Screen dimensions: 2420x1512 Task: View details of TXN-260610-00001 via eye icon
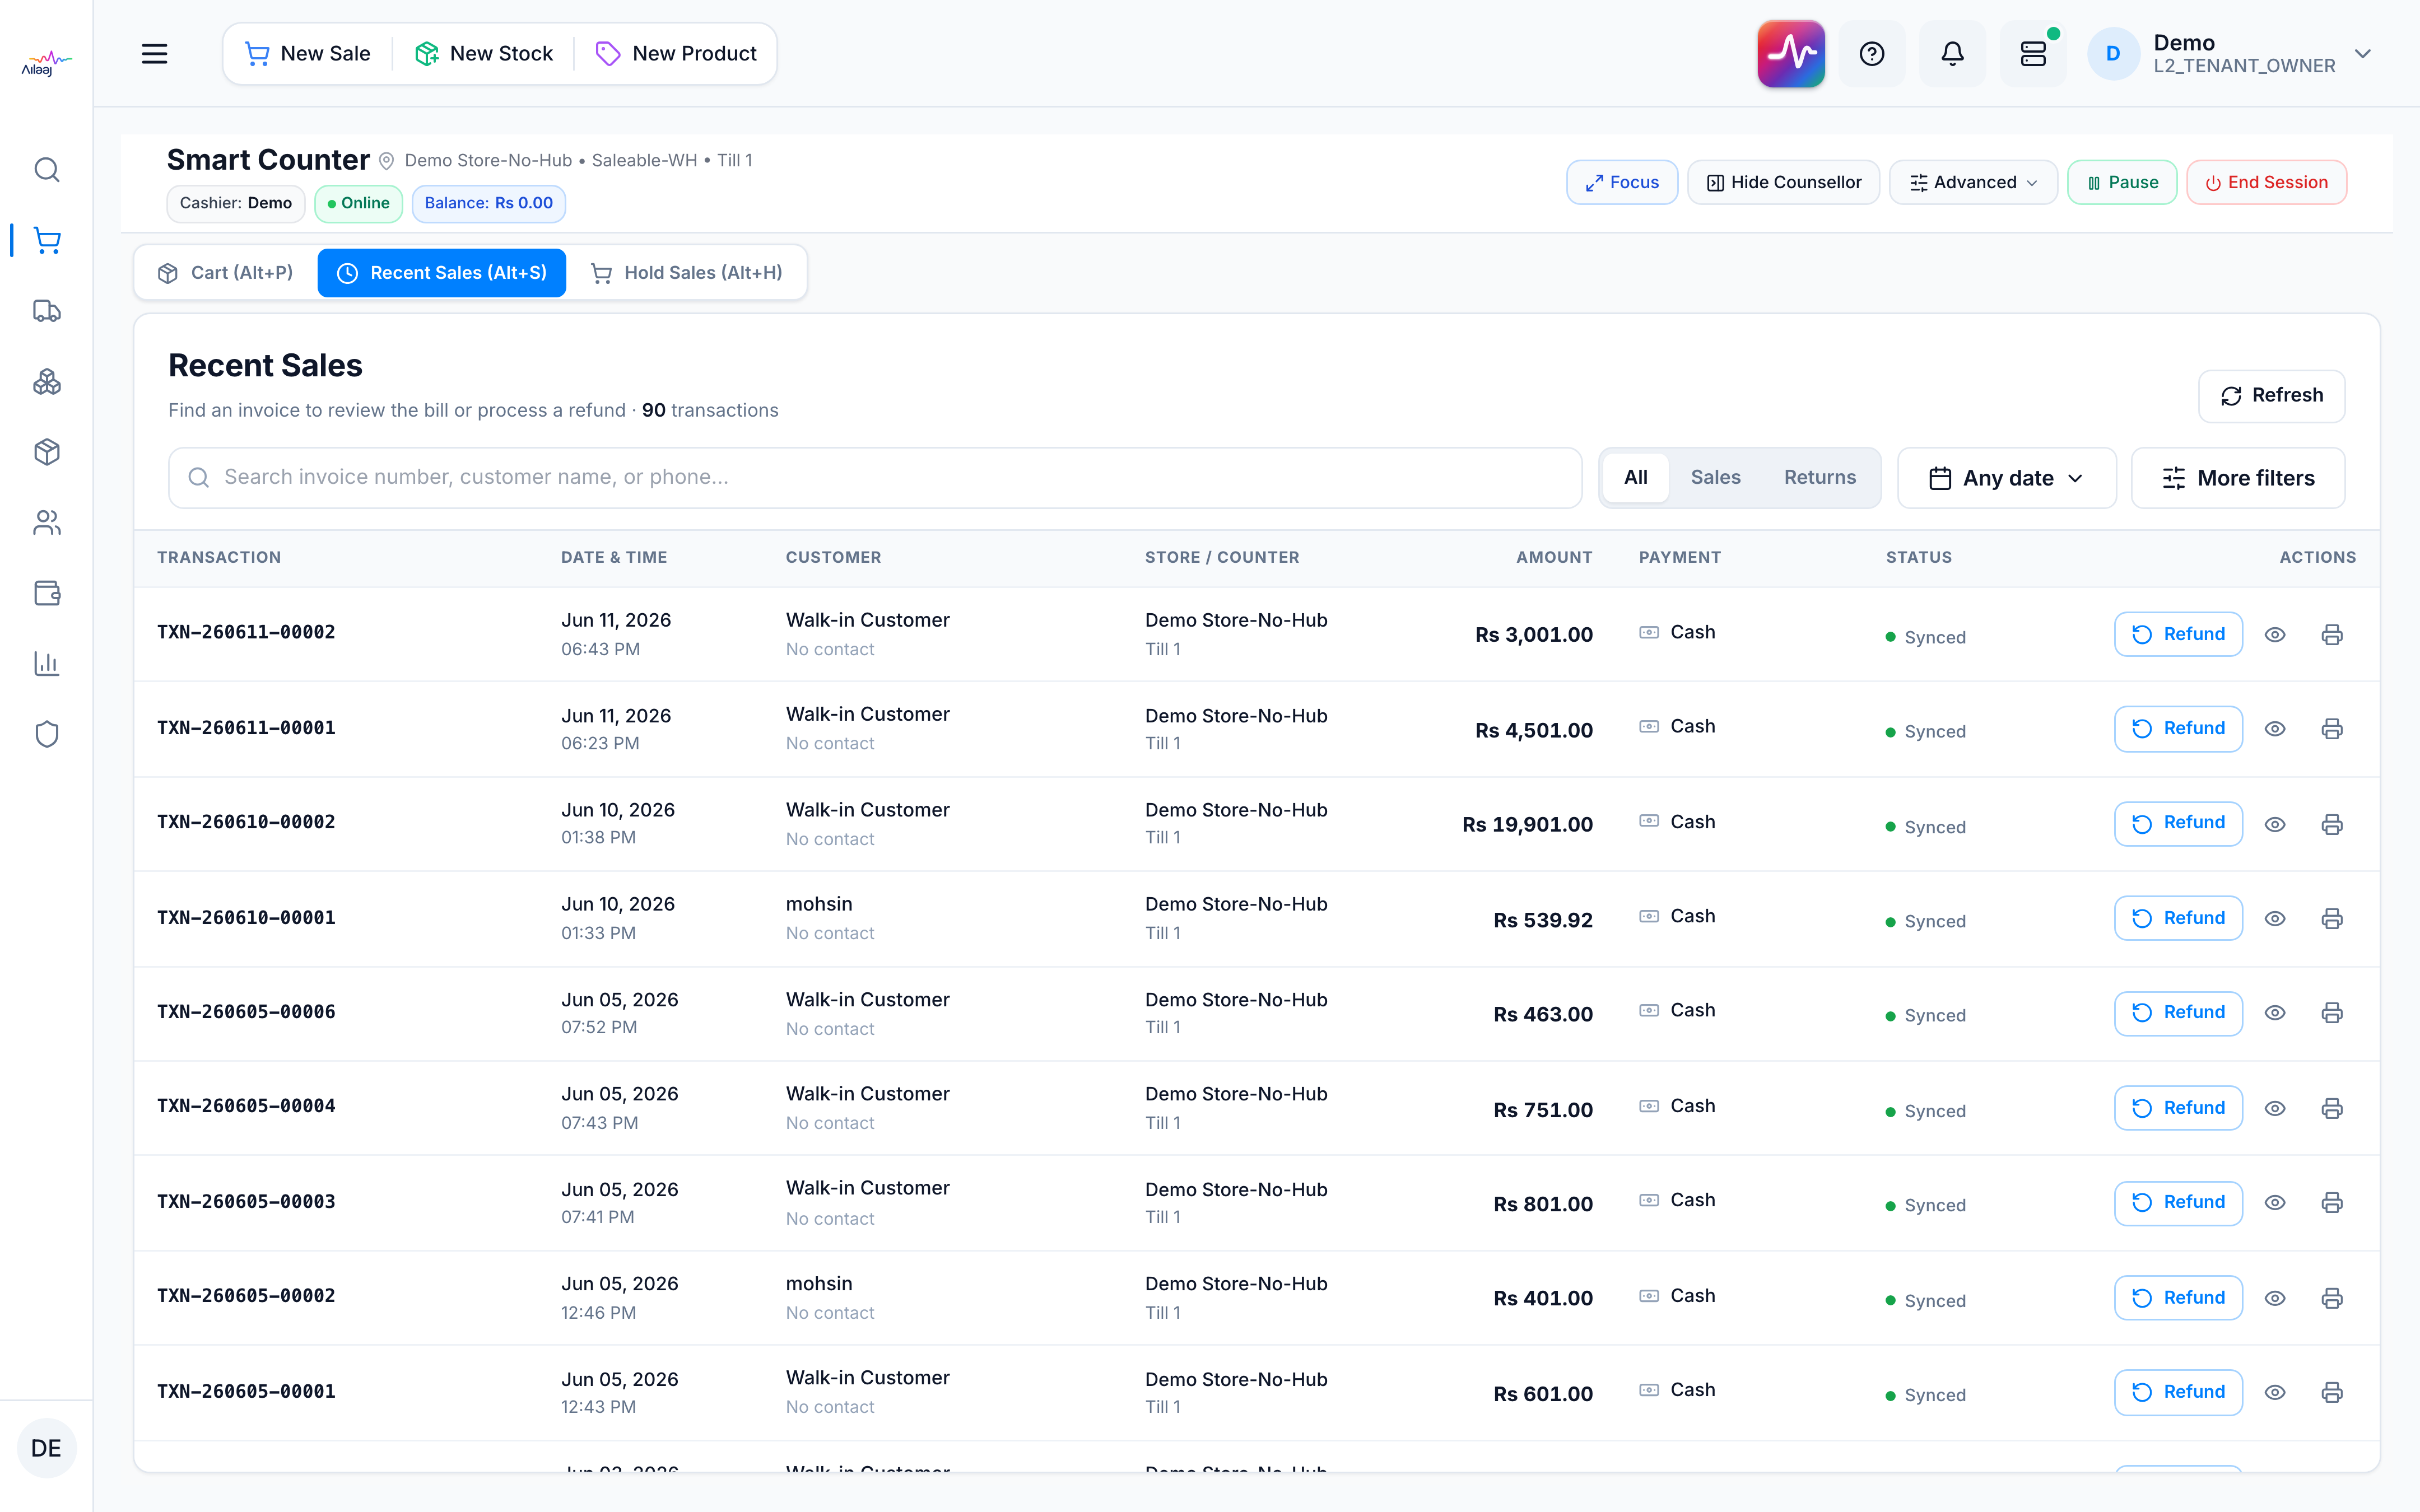[2275, 918]
